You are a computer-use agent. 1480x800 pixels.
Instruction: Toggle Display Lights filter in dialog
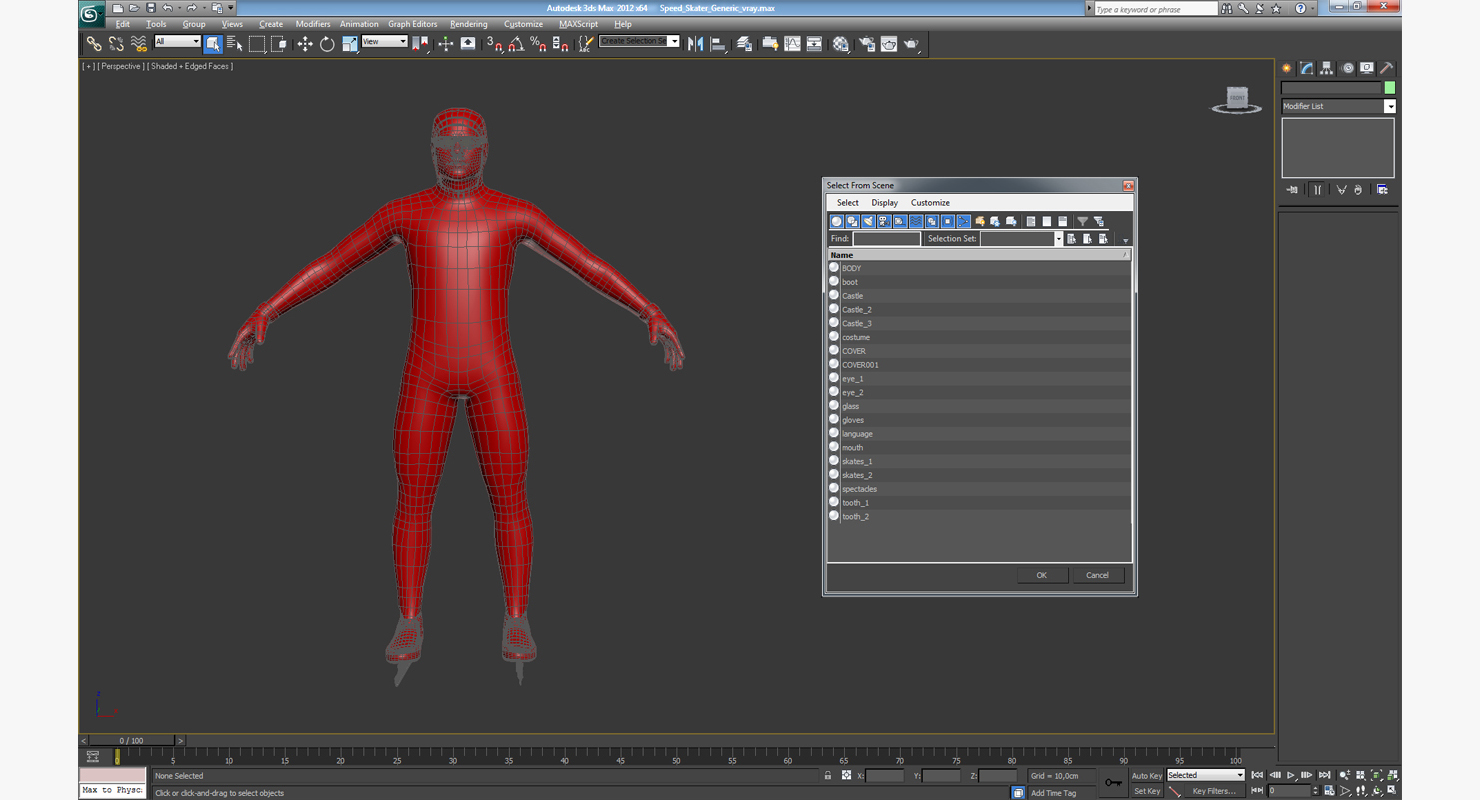coord(868,221)
